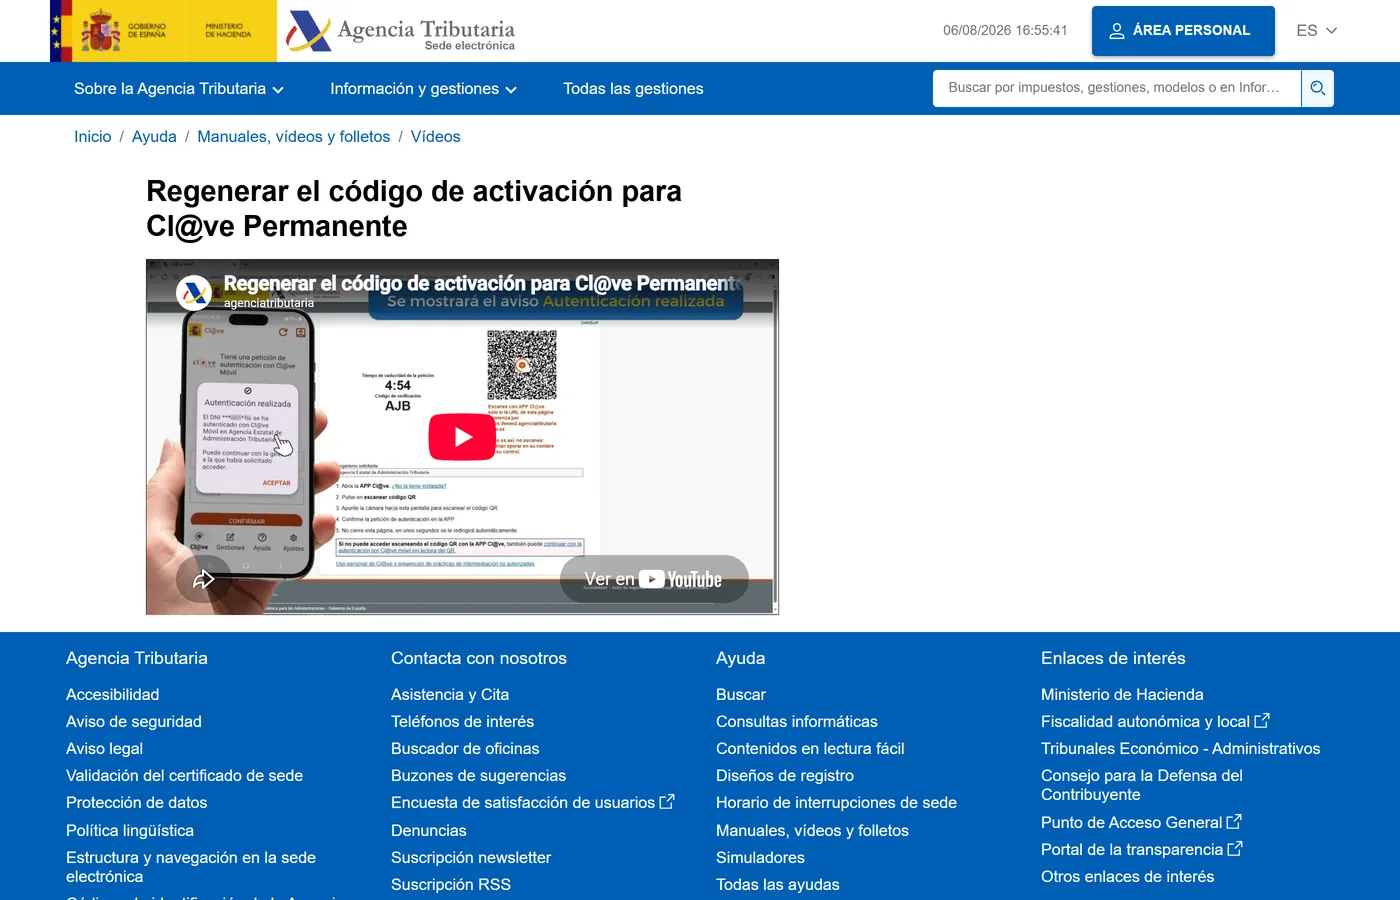Open Buscador de oficinas link
Screen dimensions: 1400x900
(x=465, y=748)
